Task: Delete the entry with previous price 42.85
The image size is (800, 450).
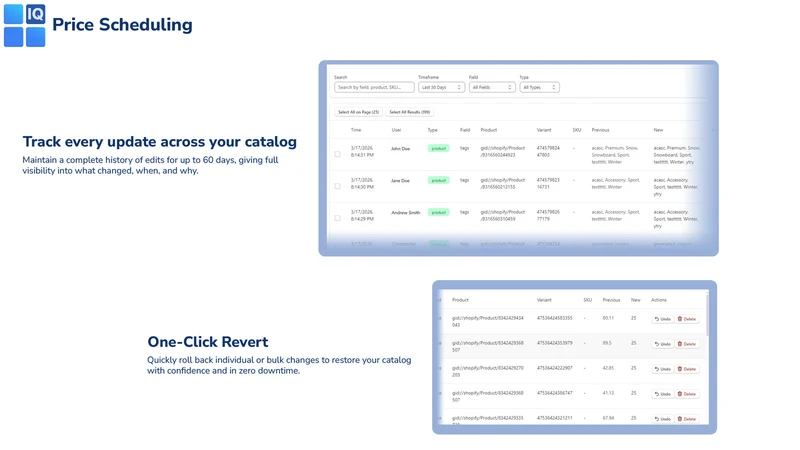Action: tap(687, 369)
